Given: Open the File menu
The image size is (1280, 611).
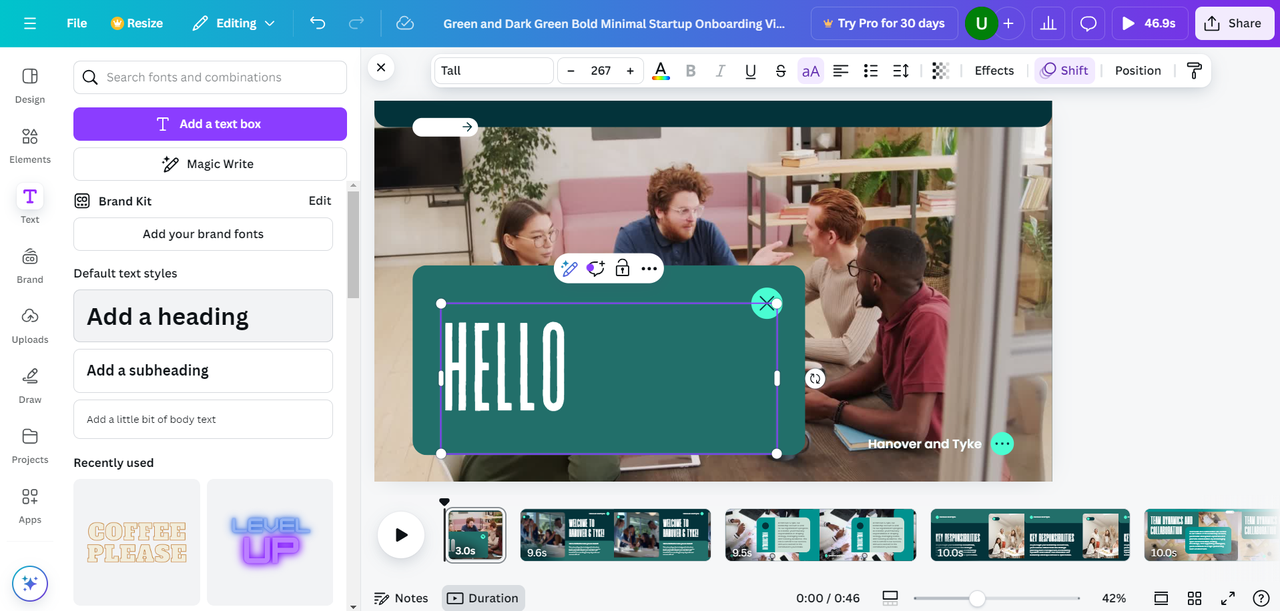Looking at the screenshot, I should pos(77,23).
